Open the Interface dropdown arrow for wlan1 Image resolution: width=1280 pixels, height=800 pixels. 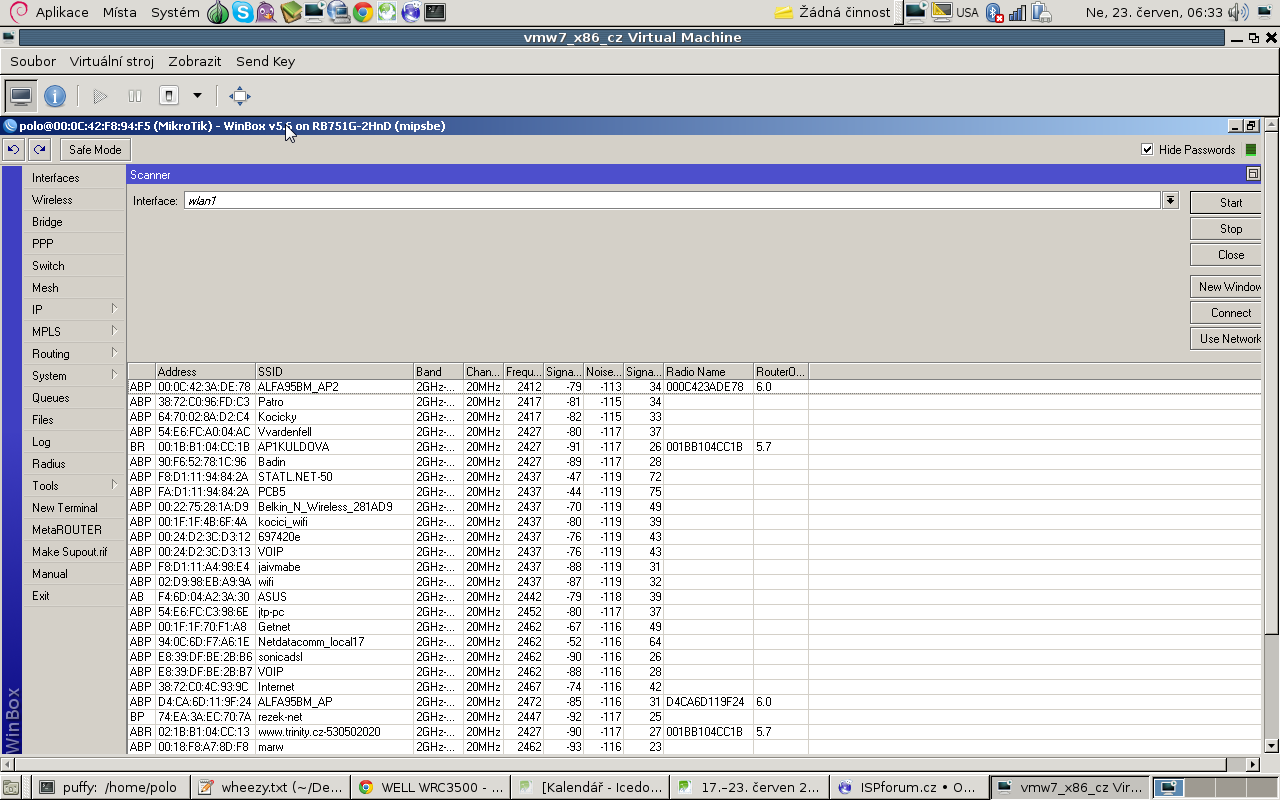1170,201
